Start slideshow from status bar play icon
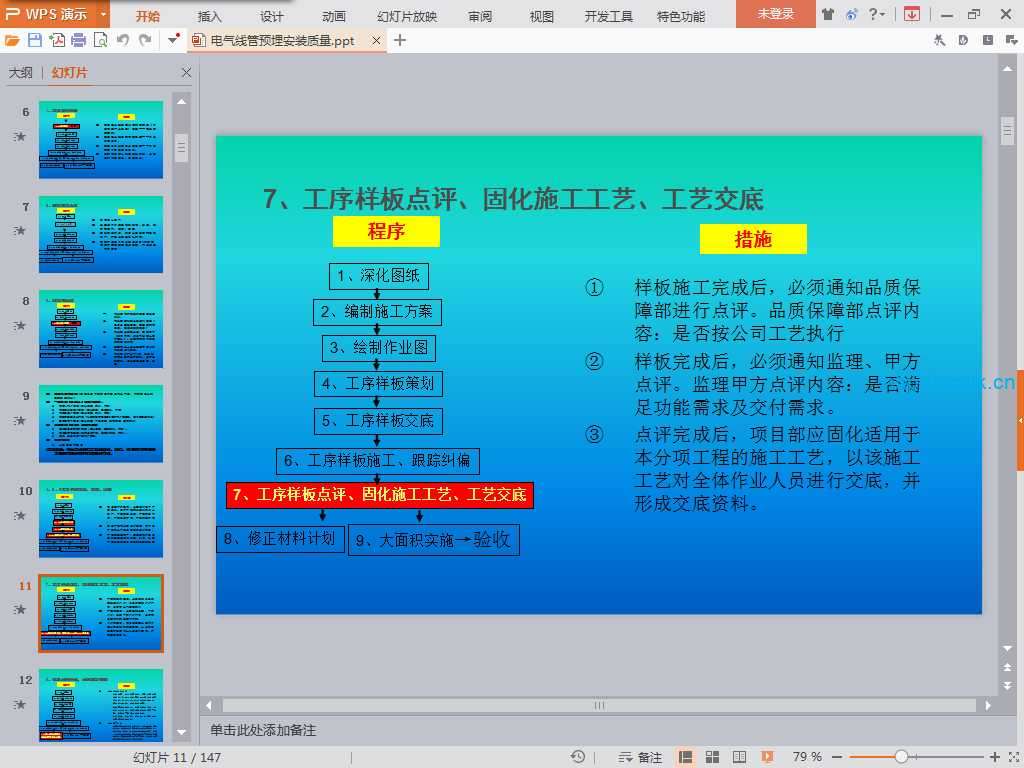This screenshot has height=768, width=1024. click(767, 757)
